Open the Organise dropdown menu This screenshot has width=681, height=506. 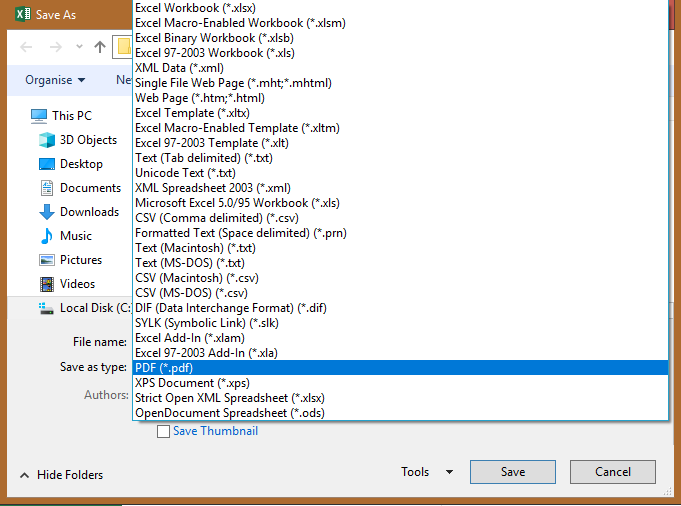point(55,80)
